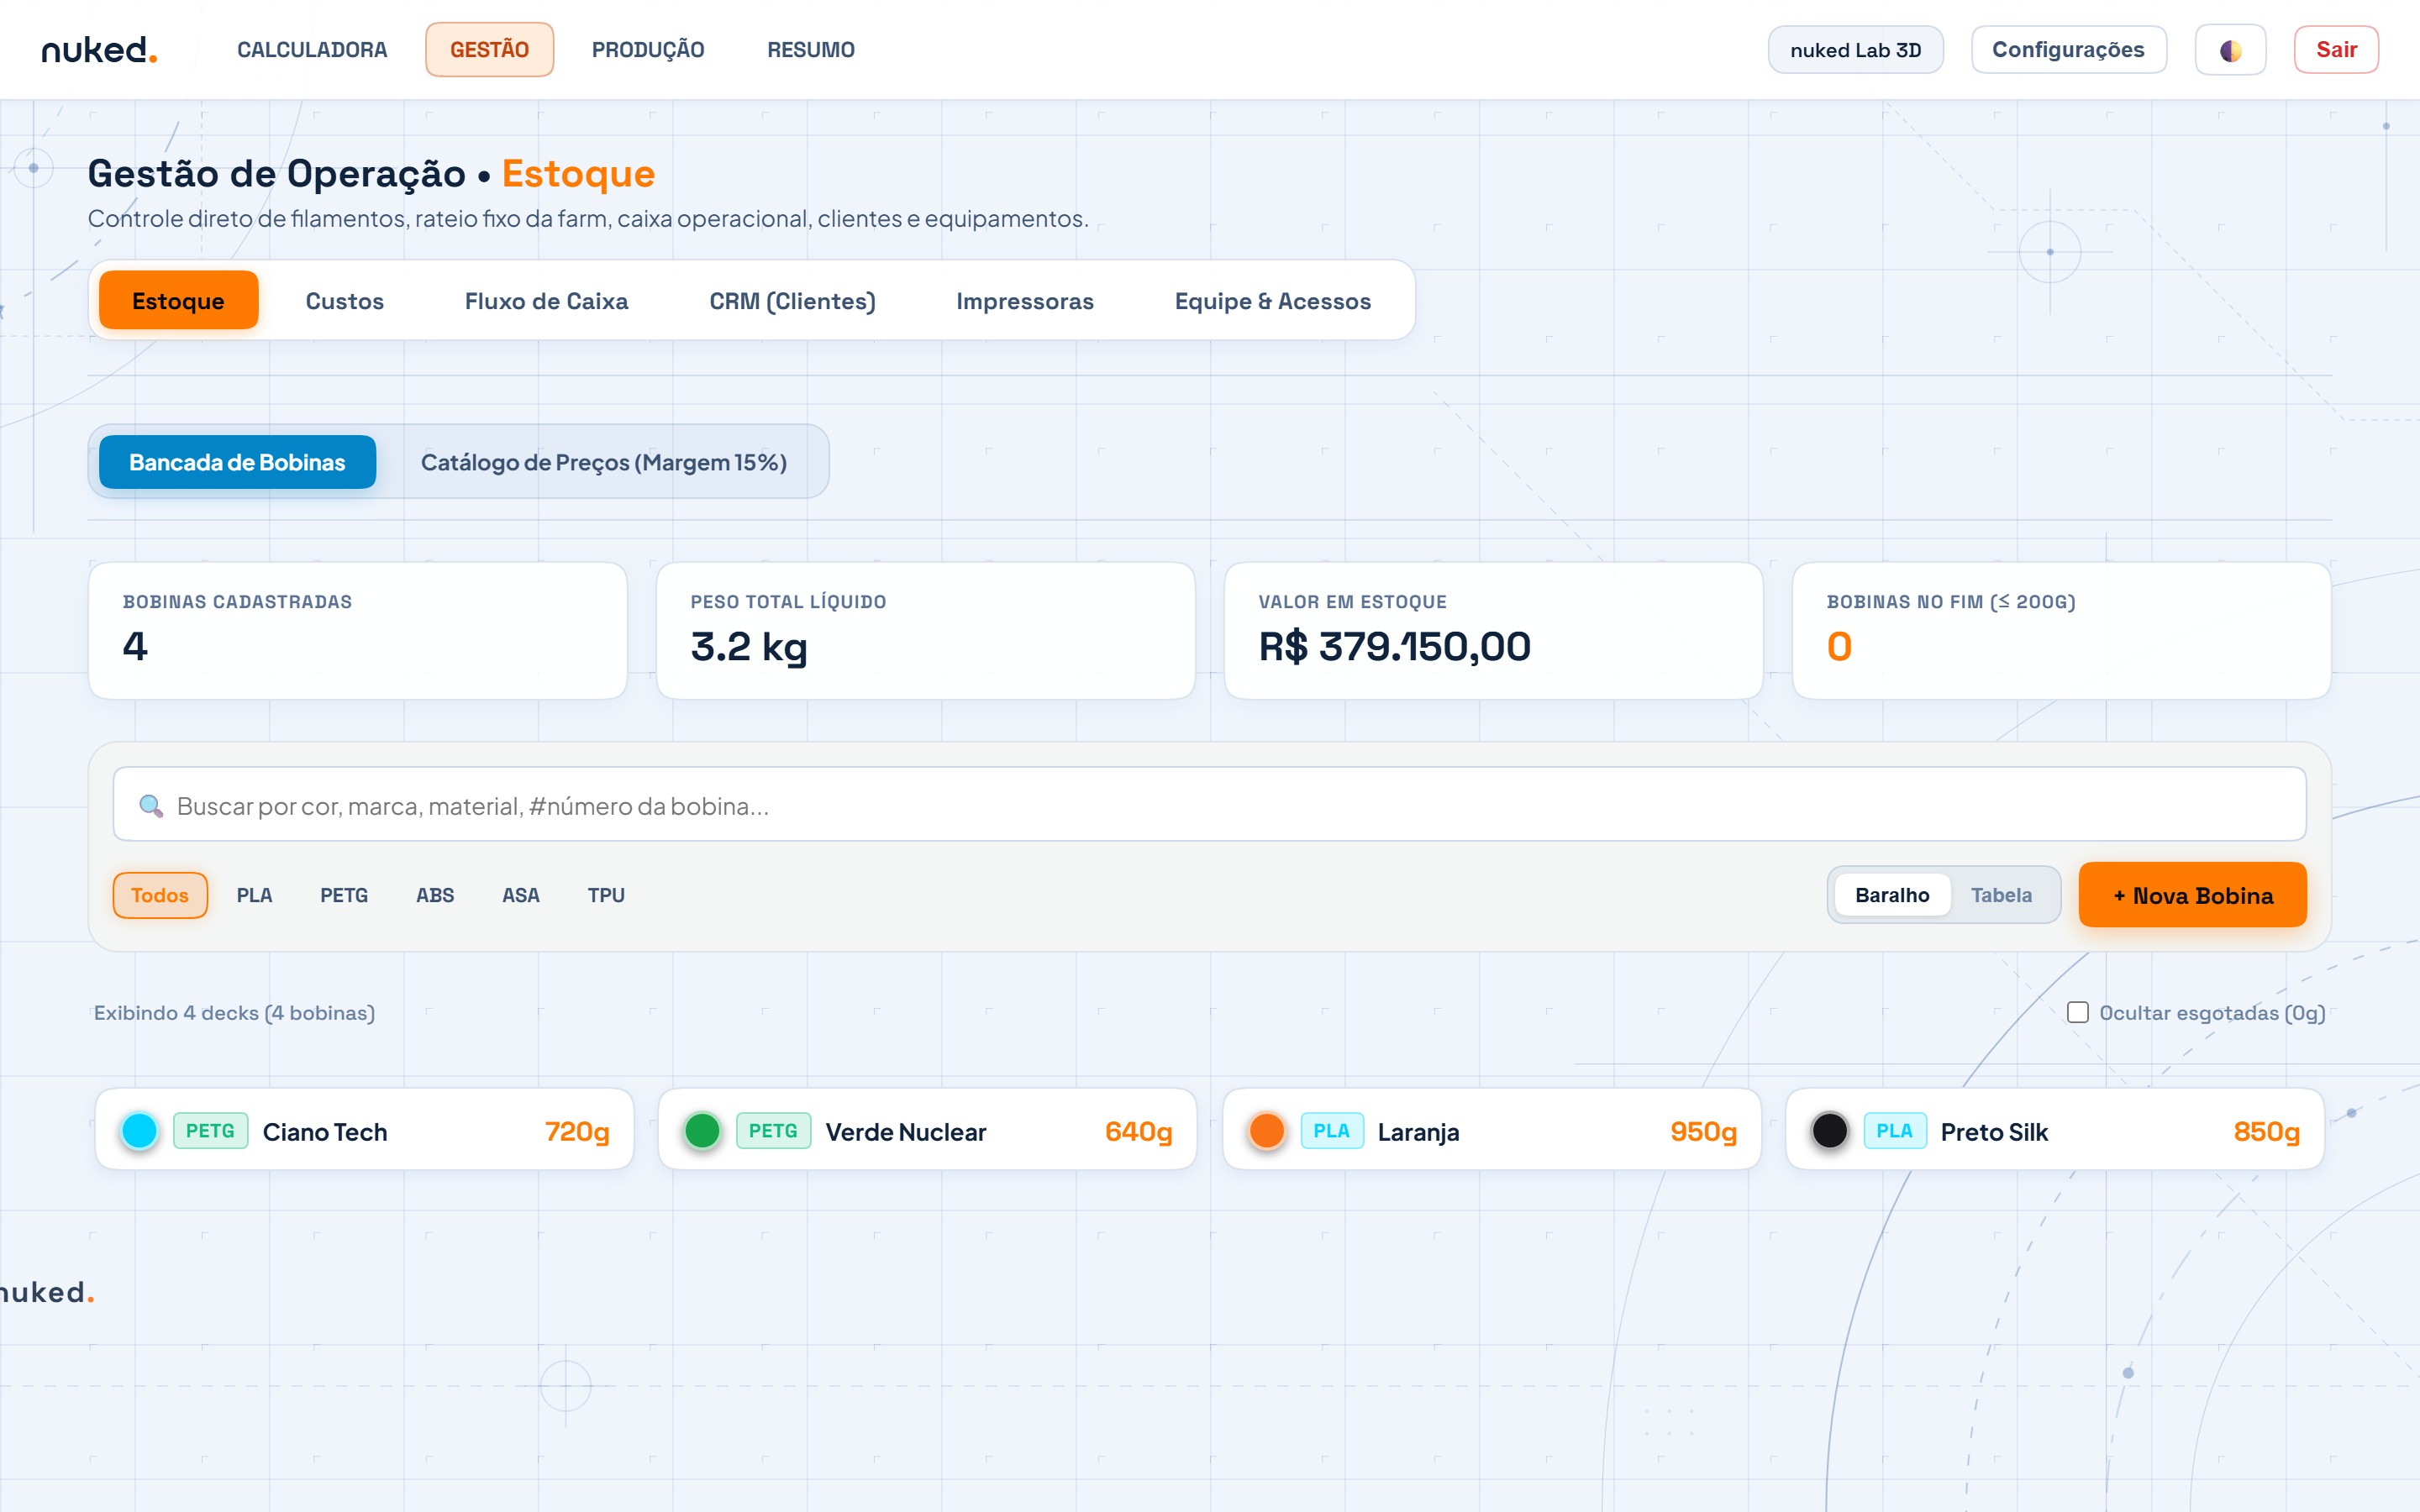Go to RESUMO section
The image size is (2420, 1512).
pyautogui.click(x=811, y=50)
